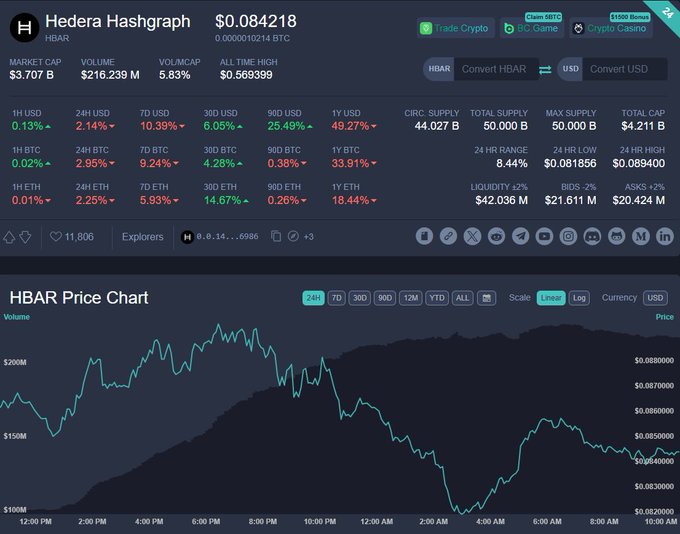
Task: Click the Hedera Hashgraph logo
Action: 24,27
